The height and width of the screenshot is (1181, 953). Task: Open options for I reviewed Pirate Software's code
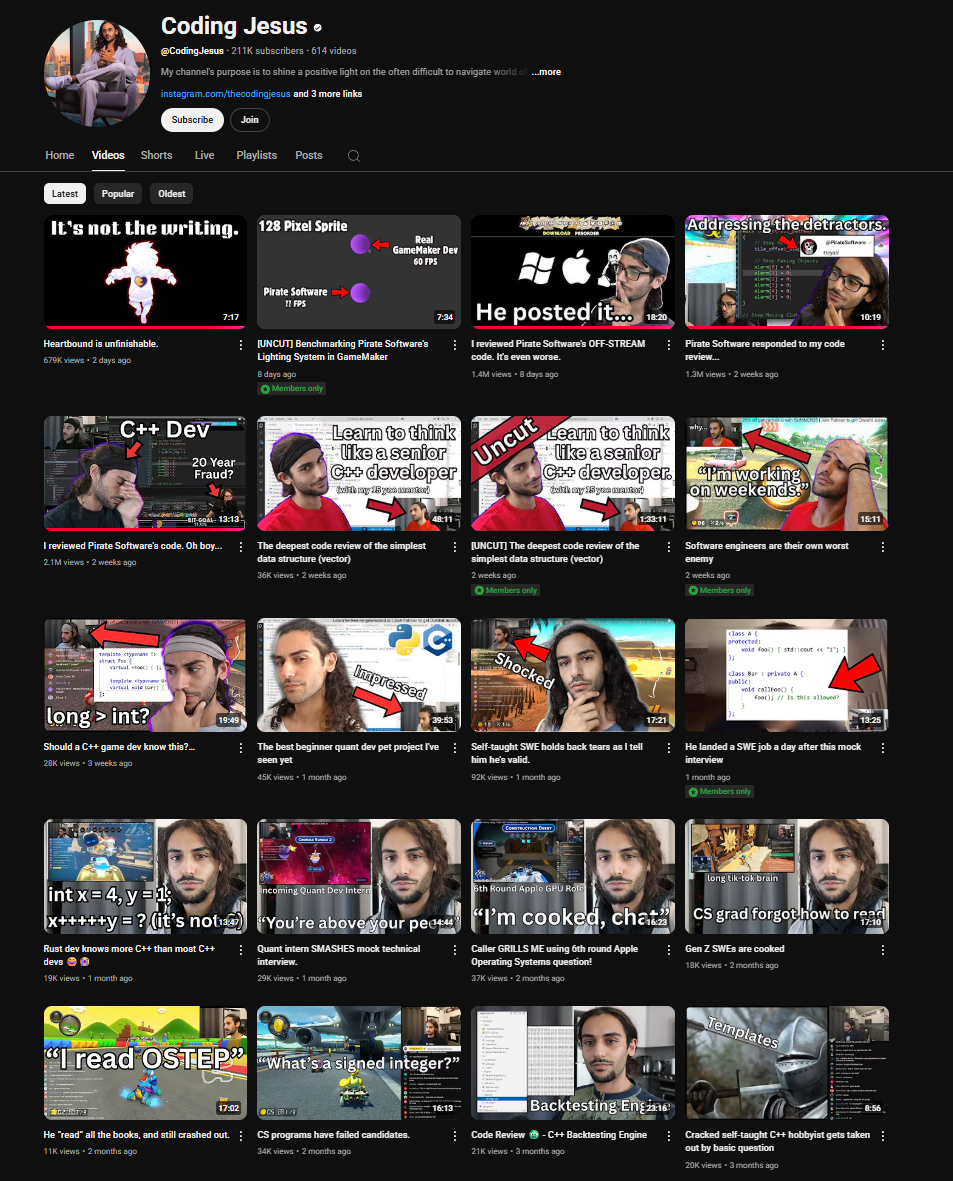click(x=241, y=547)
